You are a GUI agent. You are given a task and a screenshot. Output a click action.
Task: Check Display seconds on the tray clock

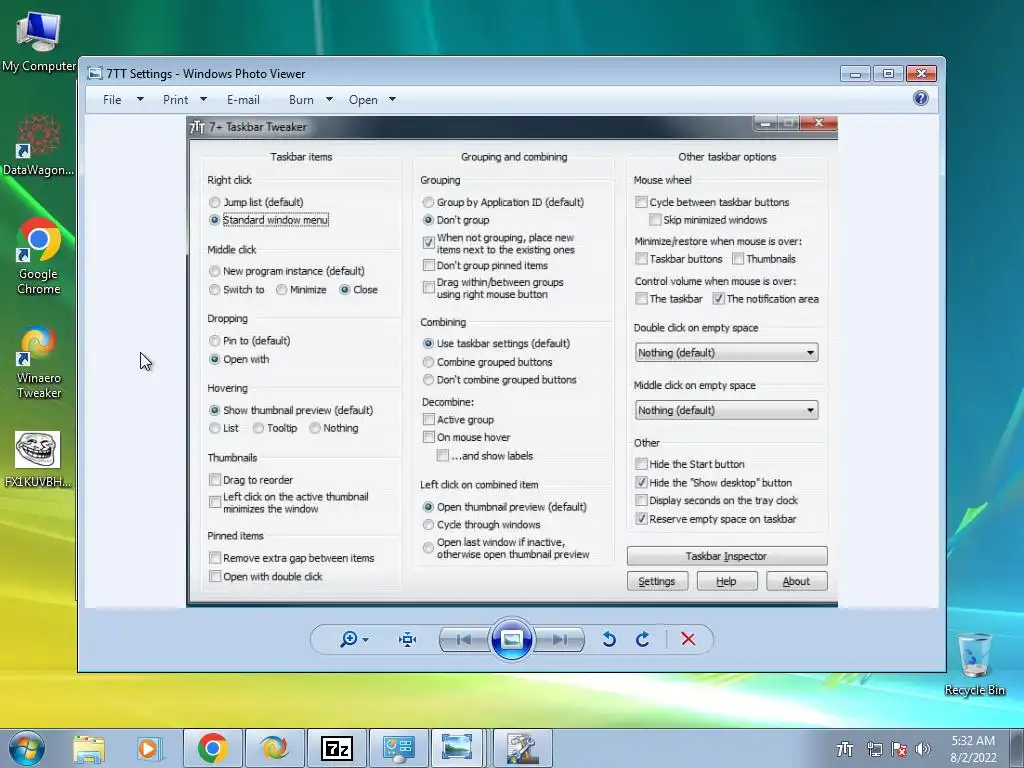coord(641,501)
